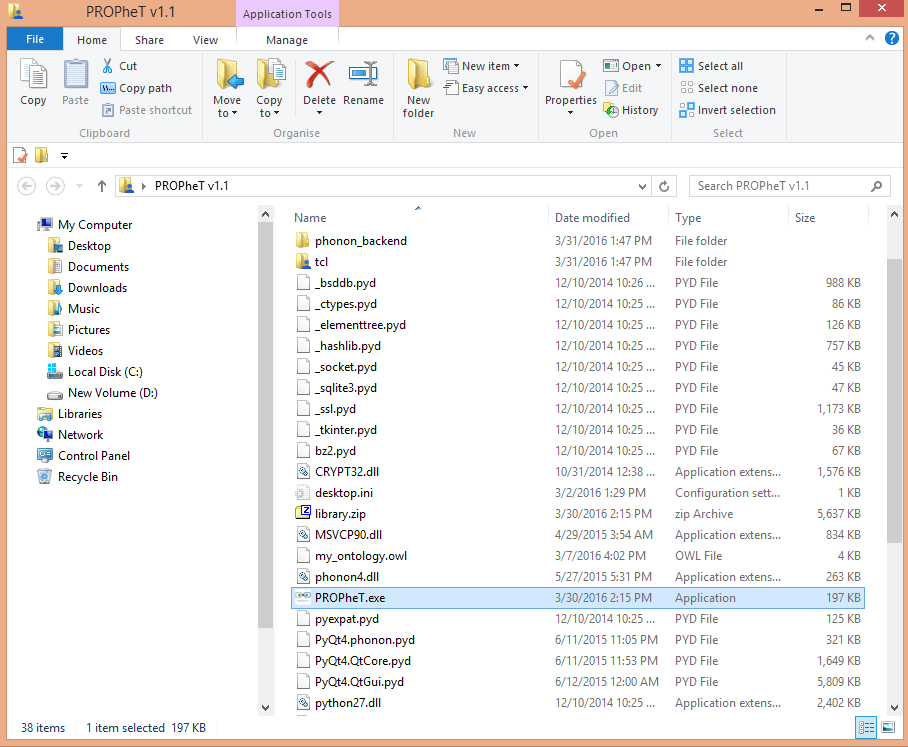The height and width of the screenshot is (747, 908).
Task: Open Customize Quick Access Toolbar dropdown
Action: tap(64, 156)
